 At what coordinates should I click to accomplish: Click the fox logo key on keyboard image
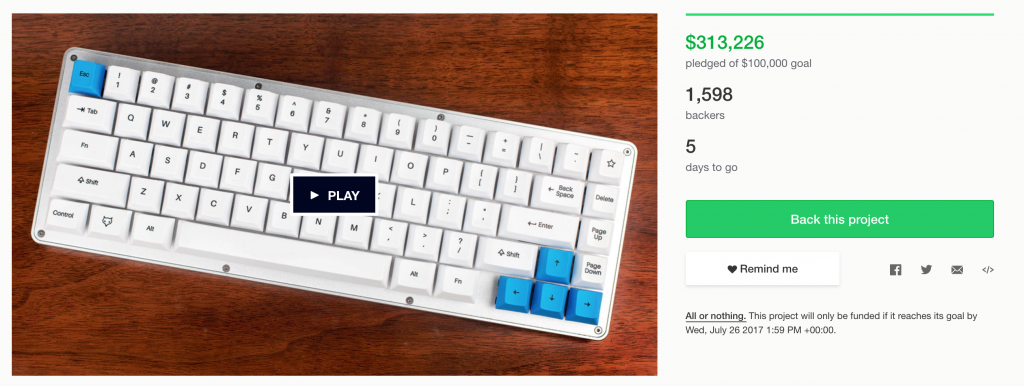(x=108, y=221)
